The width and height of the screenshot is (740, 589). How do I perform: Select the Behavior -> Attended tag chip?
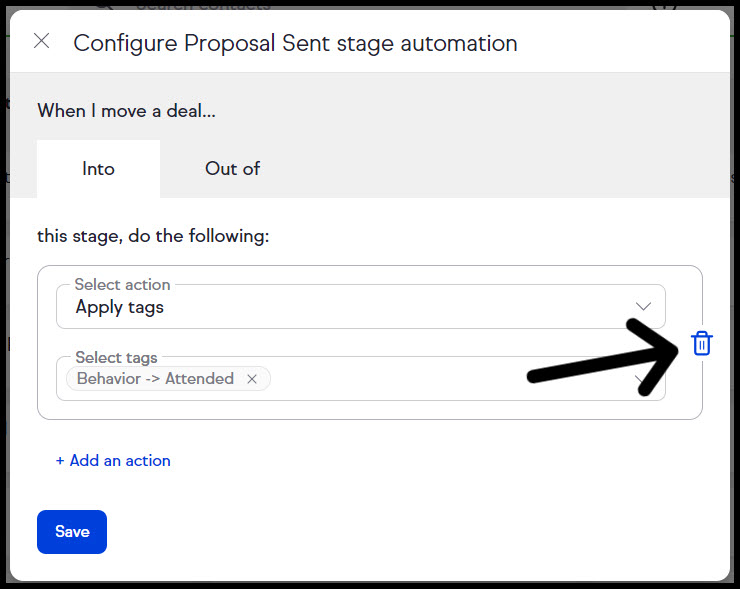coord(155,379)
